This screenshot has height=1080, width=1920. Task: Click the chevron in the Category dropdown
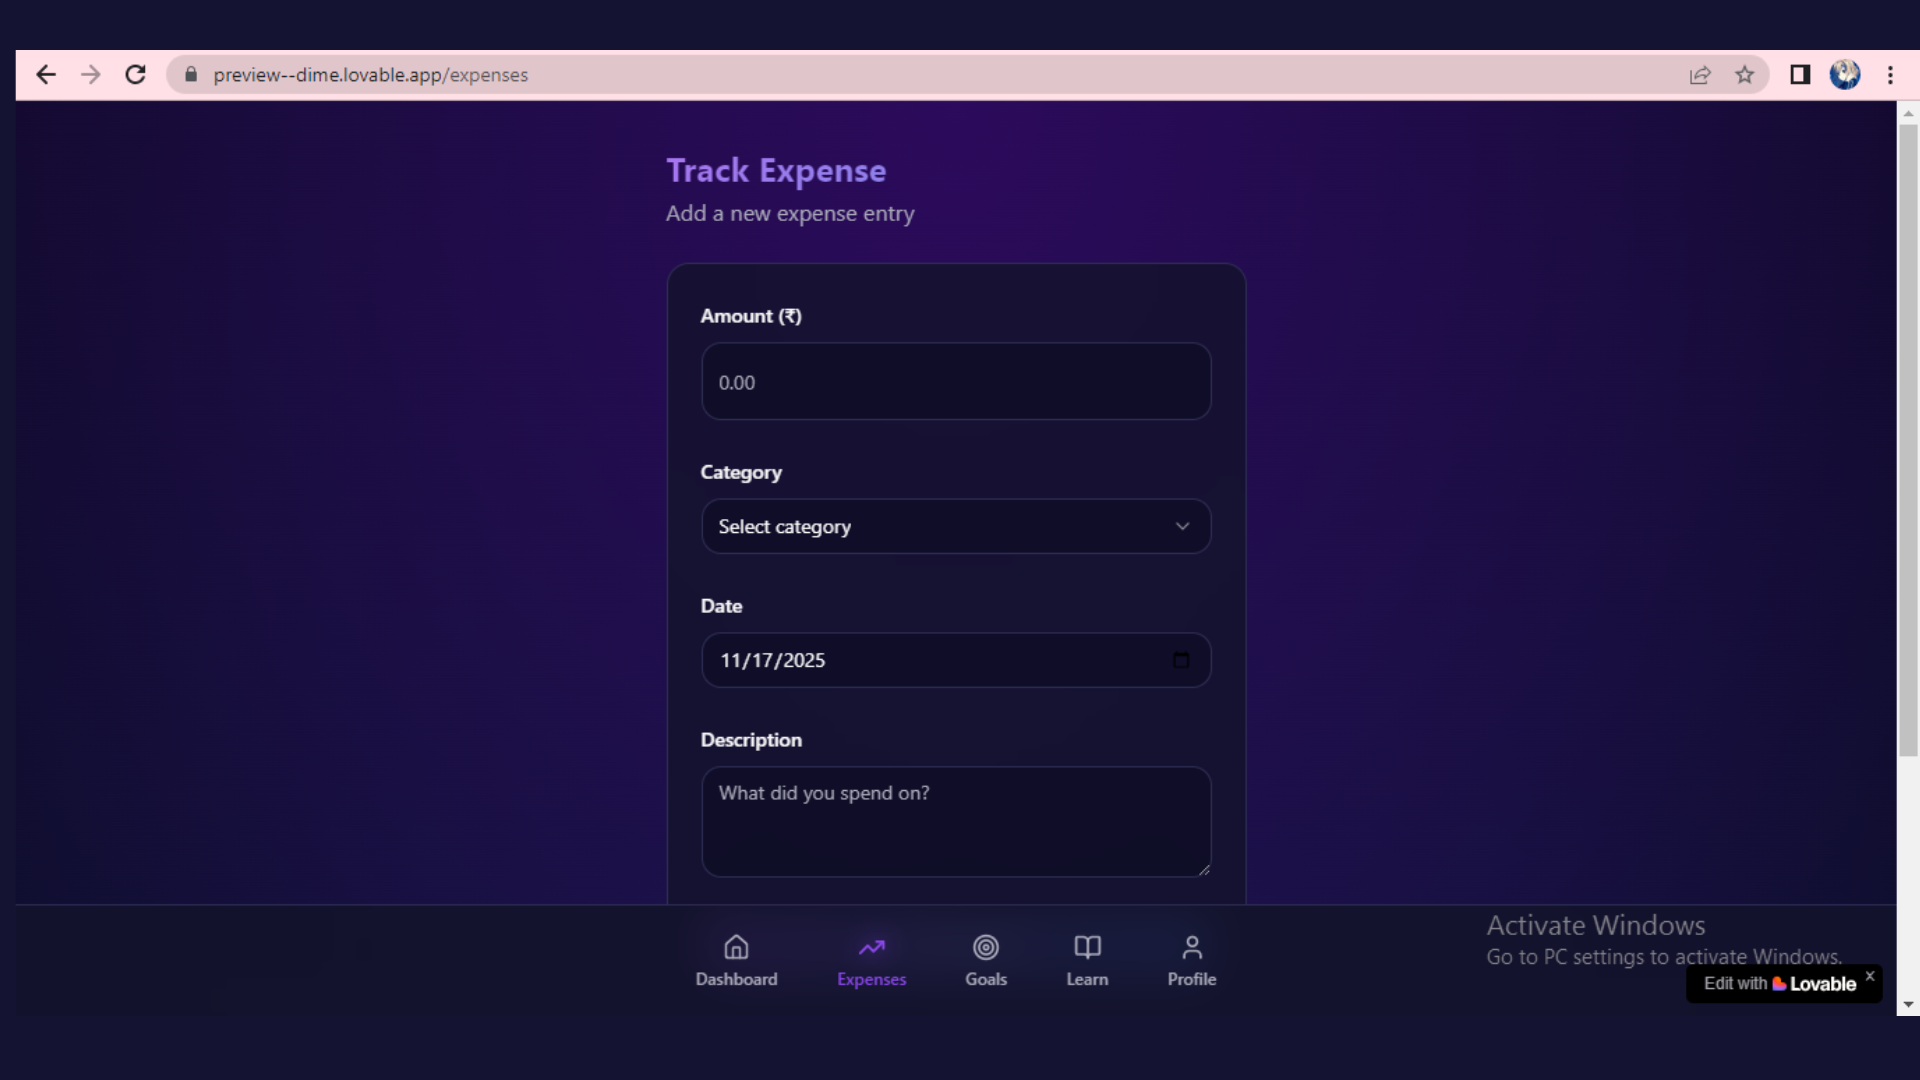1182,526
